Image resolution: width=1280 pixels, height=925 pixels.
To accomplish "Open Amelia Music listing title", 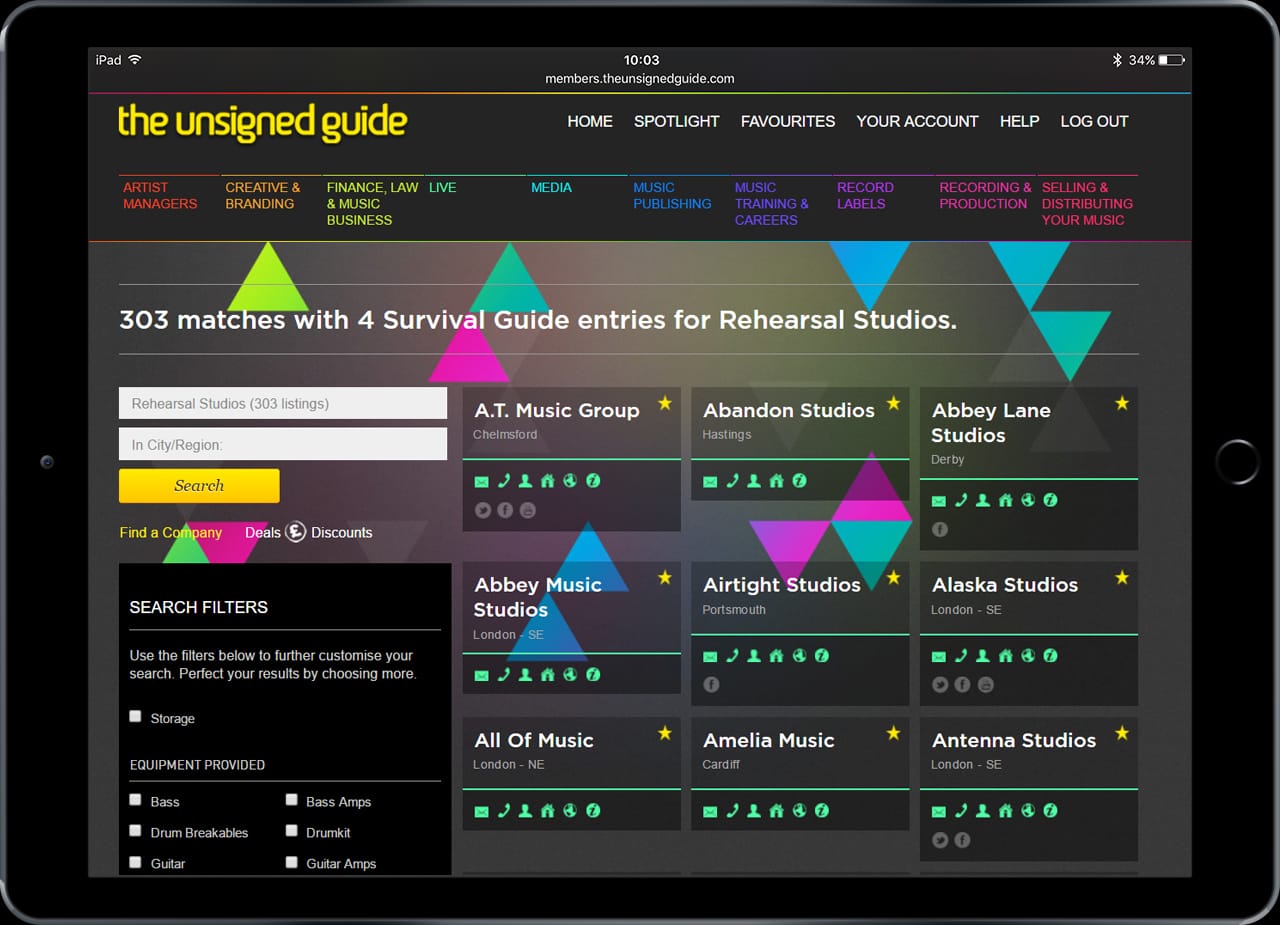I will [x=768, y=740].
